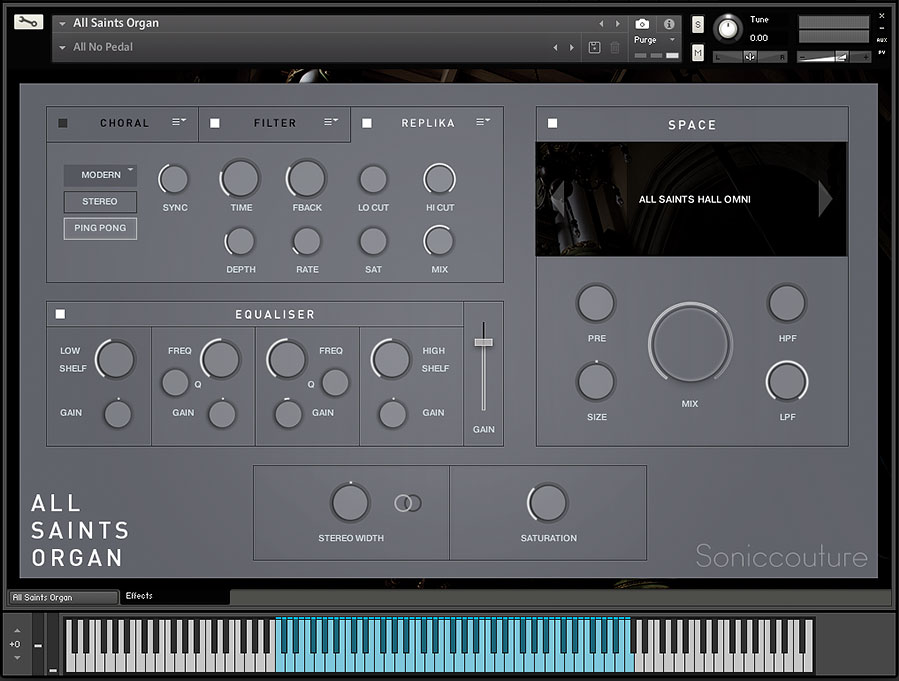Switch to the CHORAL effect tab

124,123
